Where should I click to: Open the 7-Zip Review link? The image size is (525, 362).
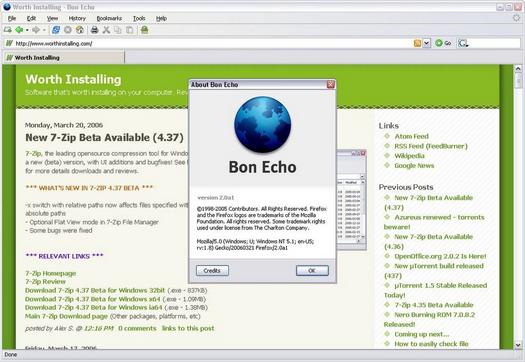45,282
